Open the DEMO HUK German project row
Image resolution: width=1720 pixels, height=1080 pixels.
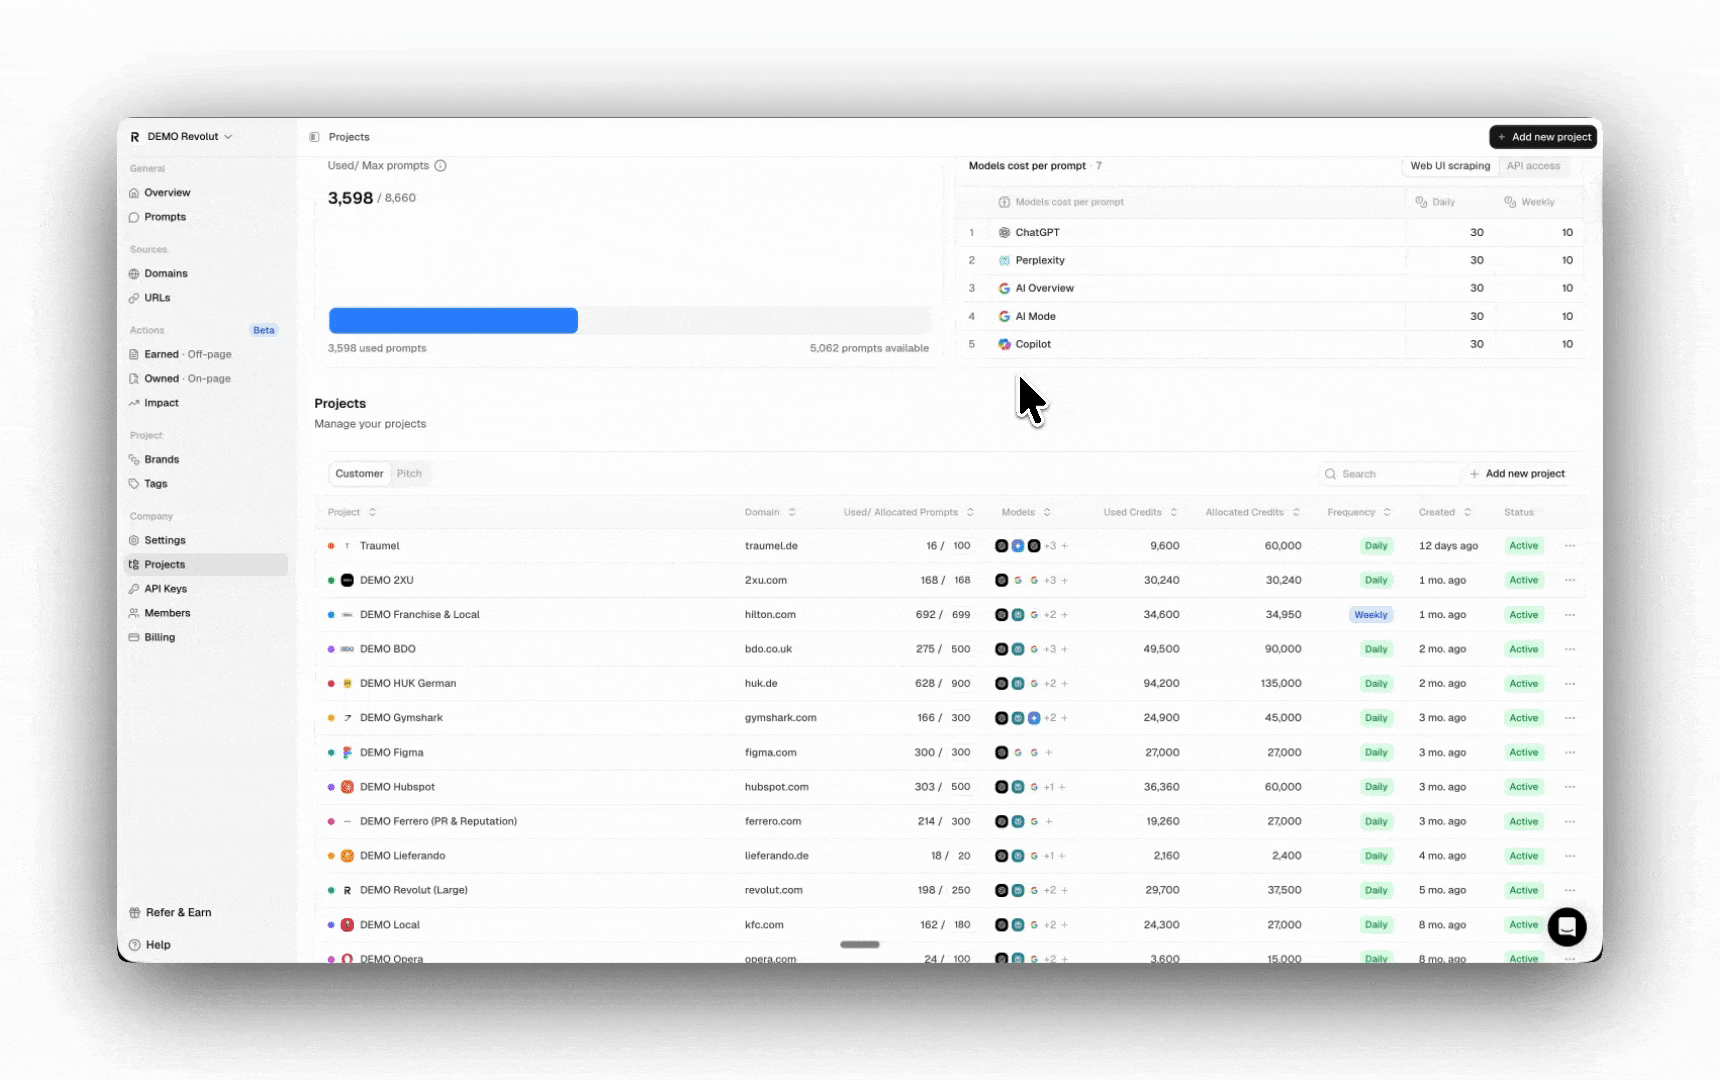pyautogui.click(x=950, y=684)
